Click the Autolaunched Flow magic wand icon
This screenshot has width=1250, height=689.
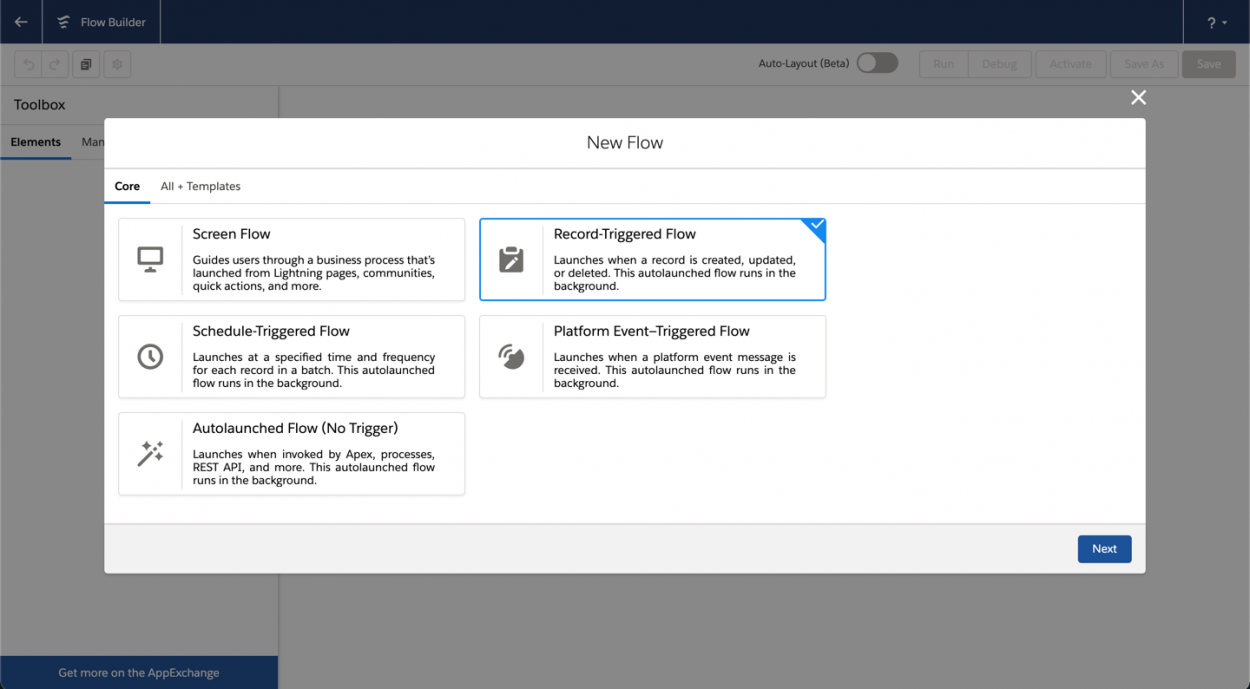coord(150,454)
